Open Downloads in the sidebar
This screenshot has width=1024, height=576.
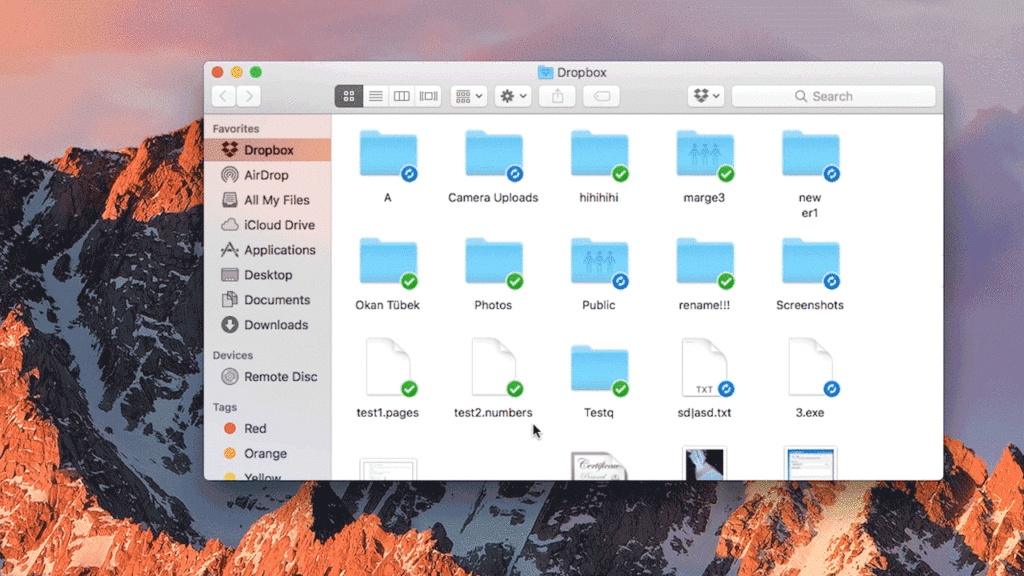[x=268, y=325]
